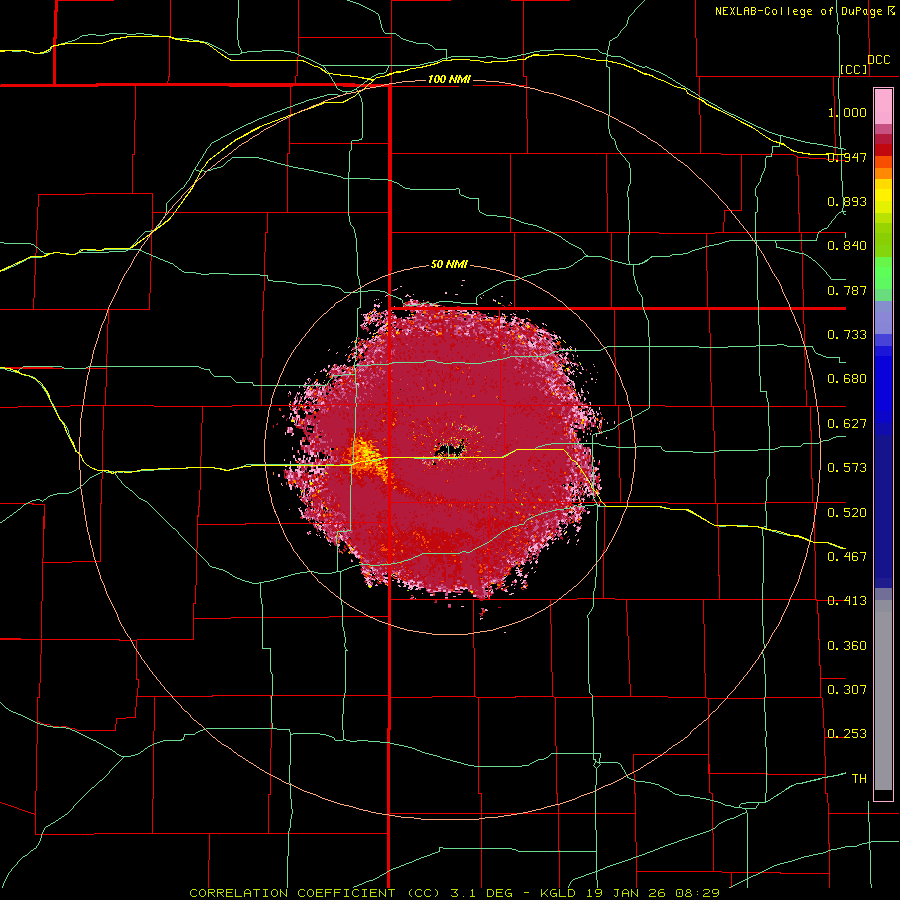The height and width of the screenshot is (900, 900).
Task: Click the "50 NMI" range ring label
Action: pyautogui.click(x=449, y=264)
